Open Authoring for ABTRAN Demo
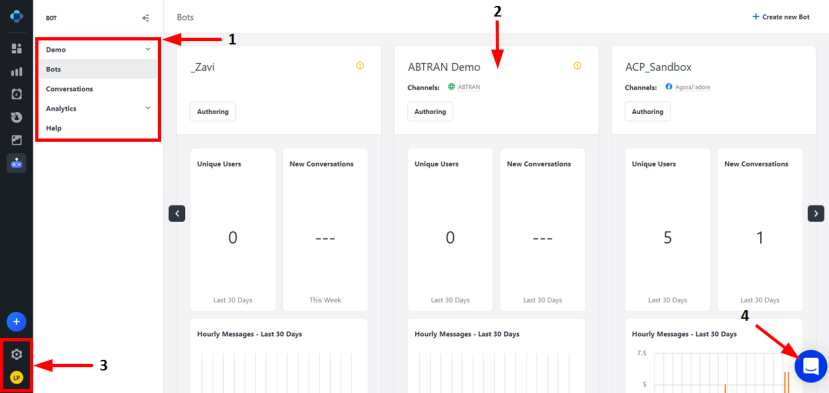 click(430, 112)
